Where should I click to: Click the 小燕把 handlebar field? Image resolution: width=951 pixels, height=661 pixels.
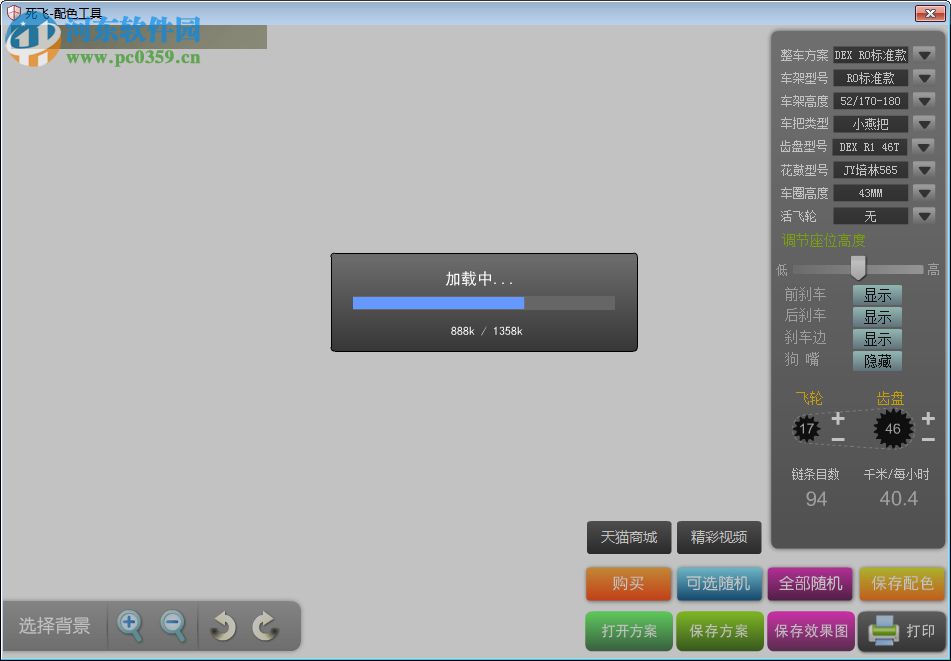(x=870, y=124)
